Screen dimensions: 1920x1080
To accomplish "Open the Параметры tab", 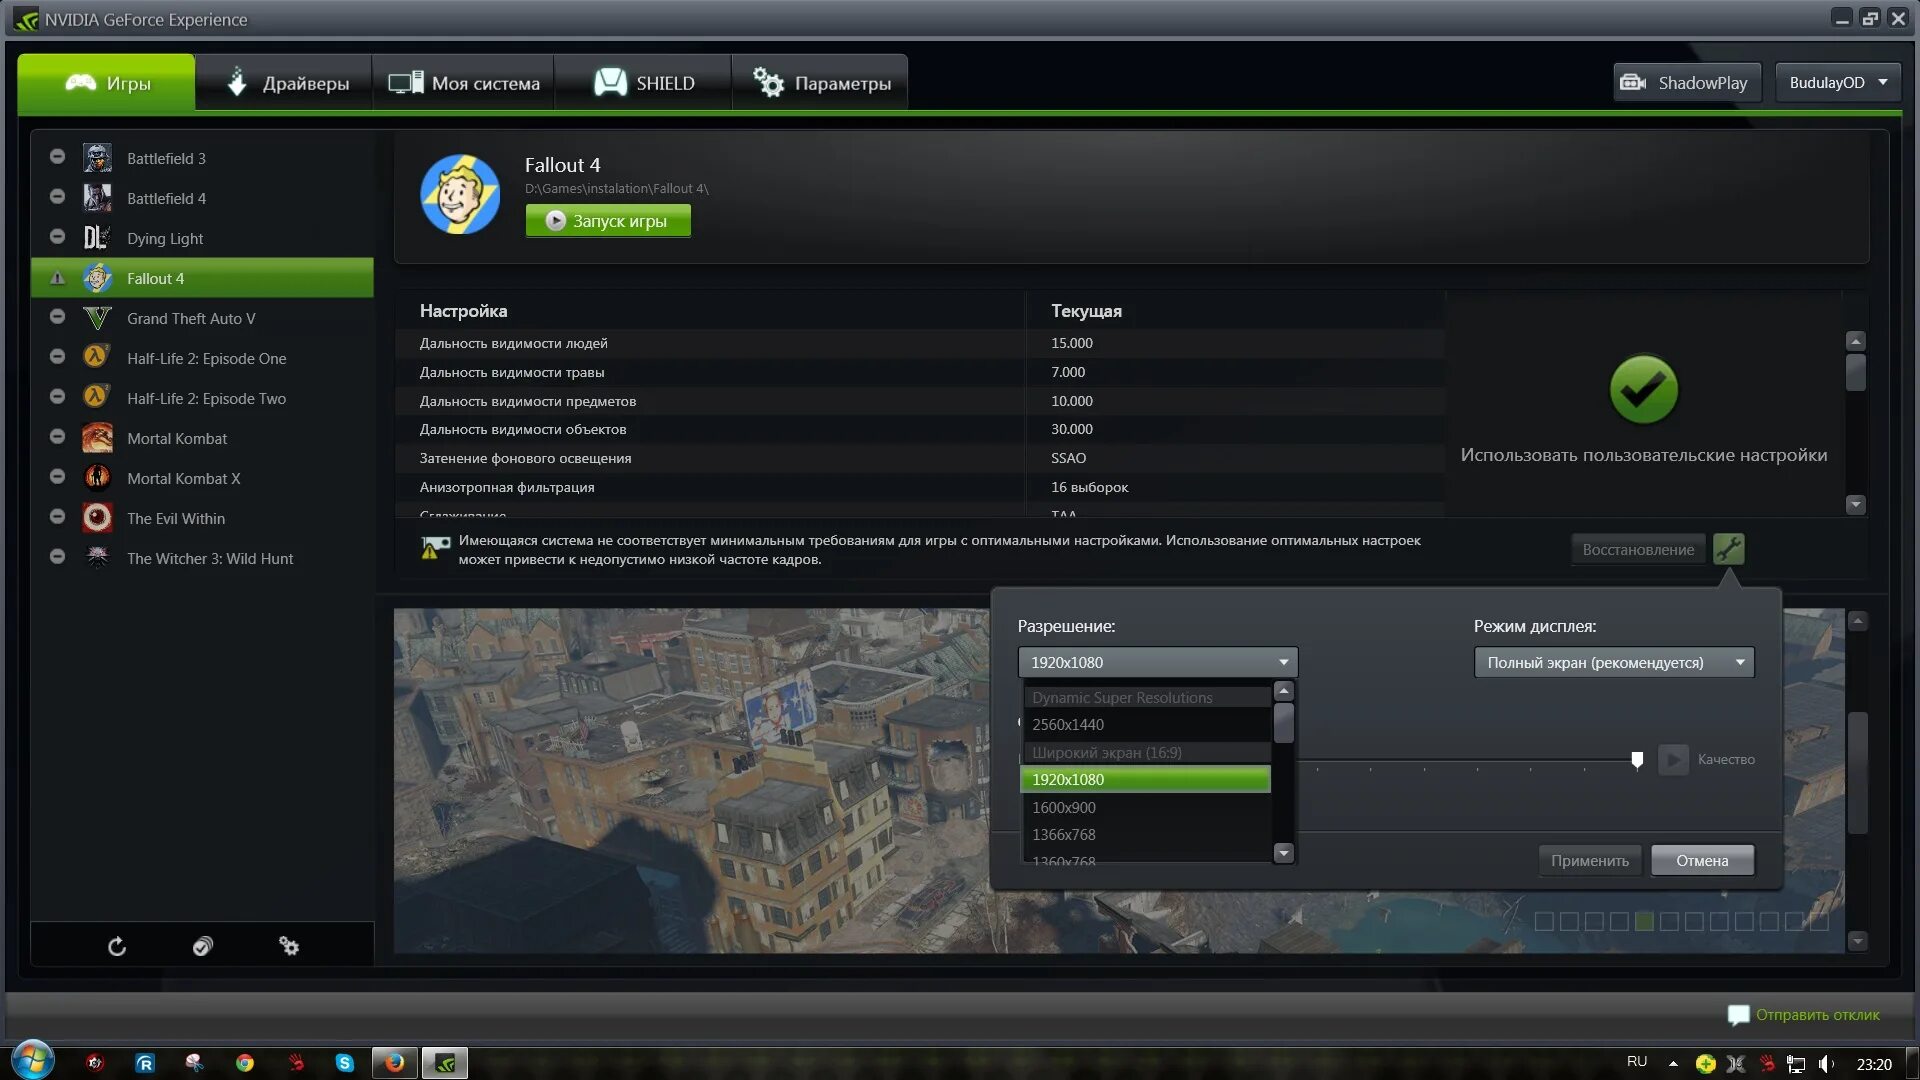I will click(x=820, y=83).
